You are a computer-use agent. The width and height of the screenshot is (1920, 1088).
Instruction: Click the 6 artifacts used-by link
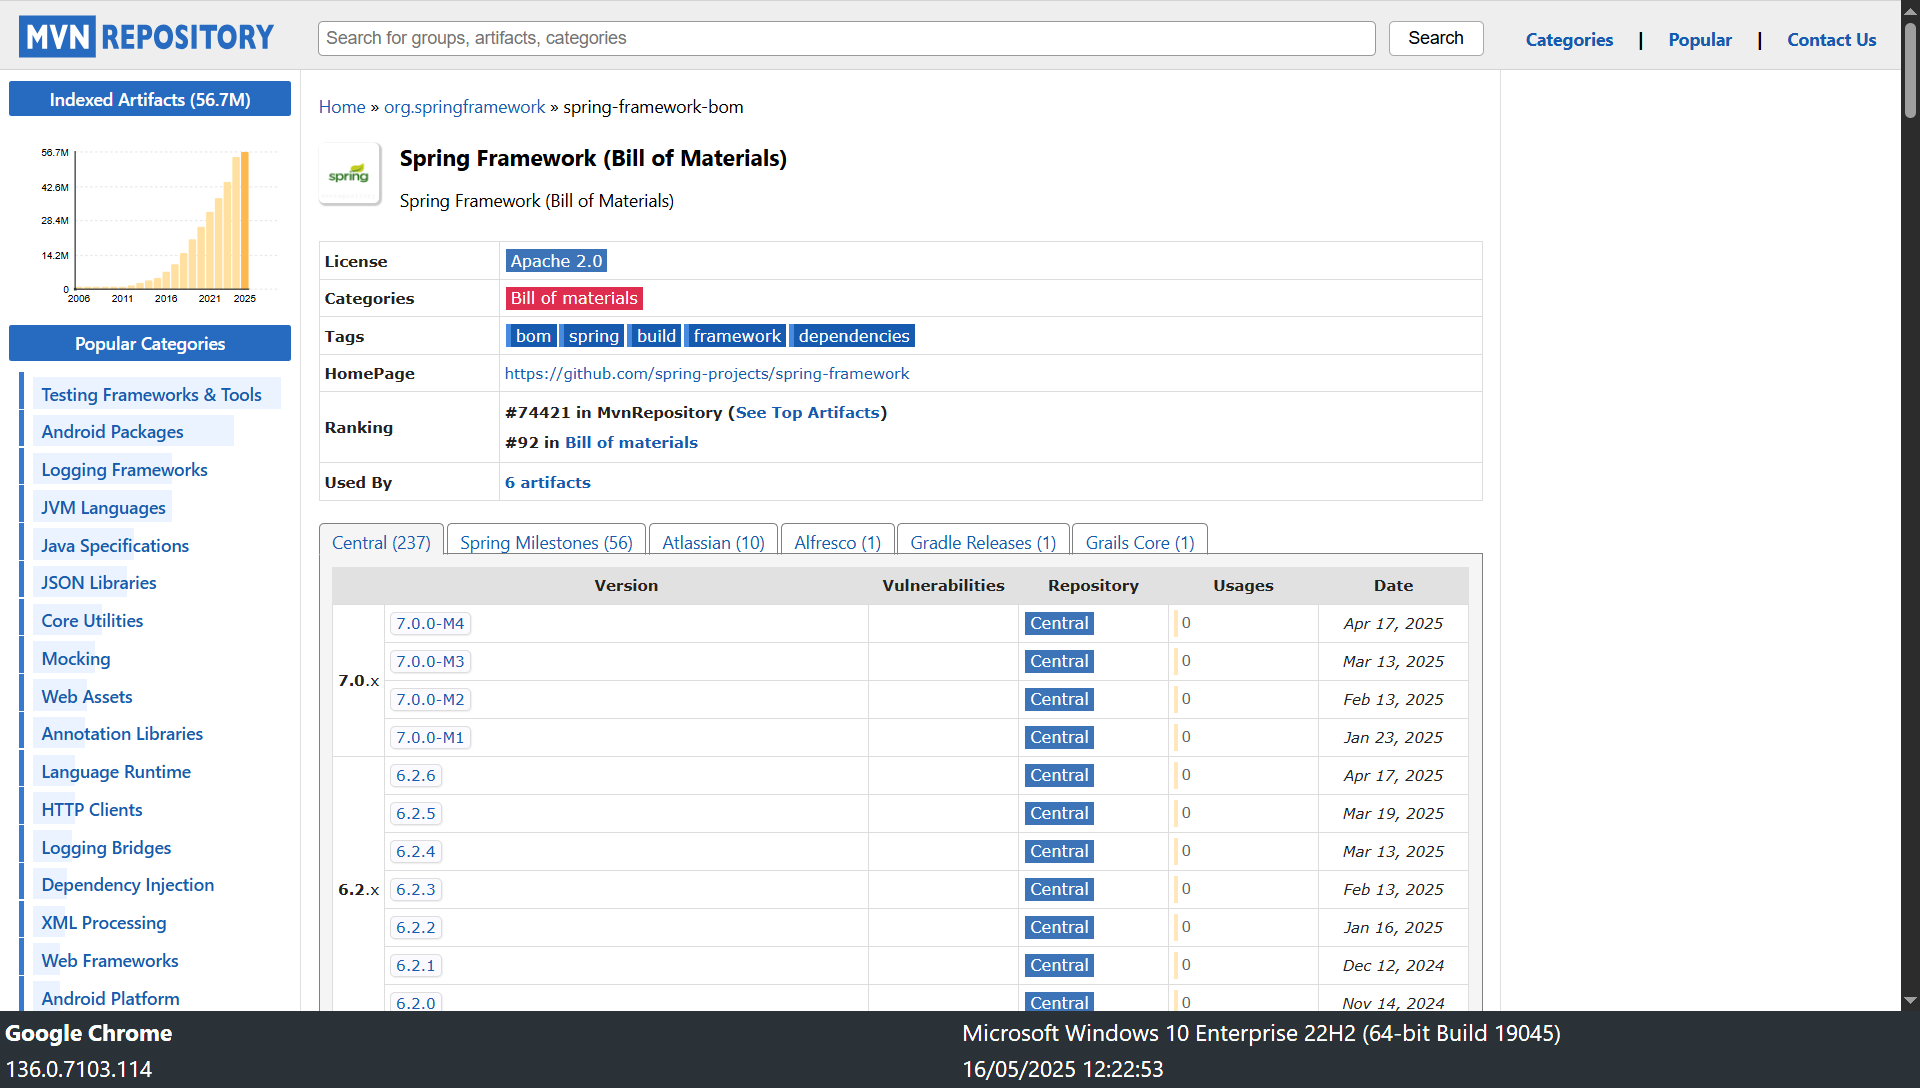coord(547,482)
